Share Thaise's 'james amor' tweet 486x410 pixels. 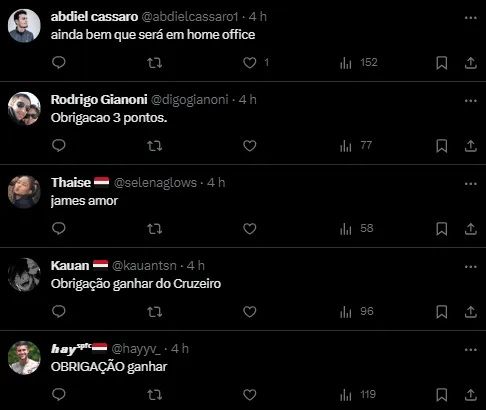(x=471, y=229)
